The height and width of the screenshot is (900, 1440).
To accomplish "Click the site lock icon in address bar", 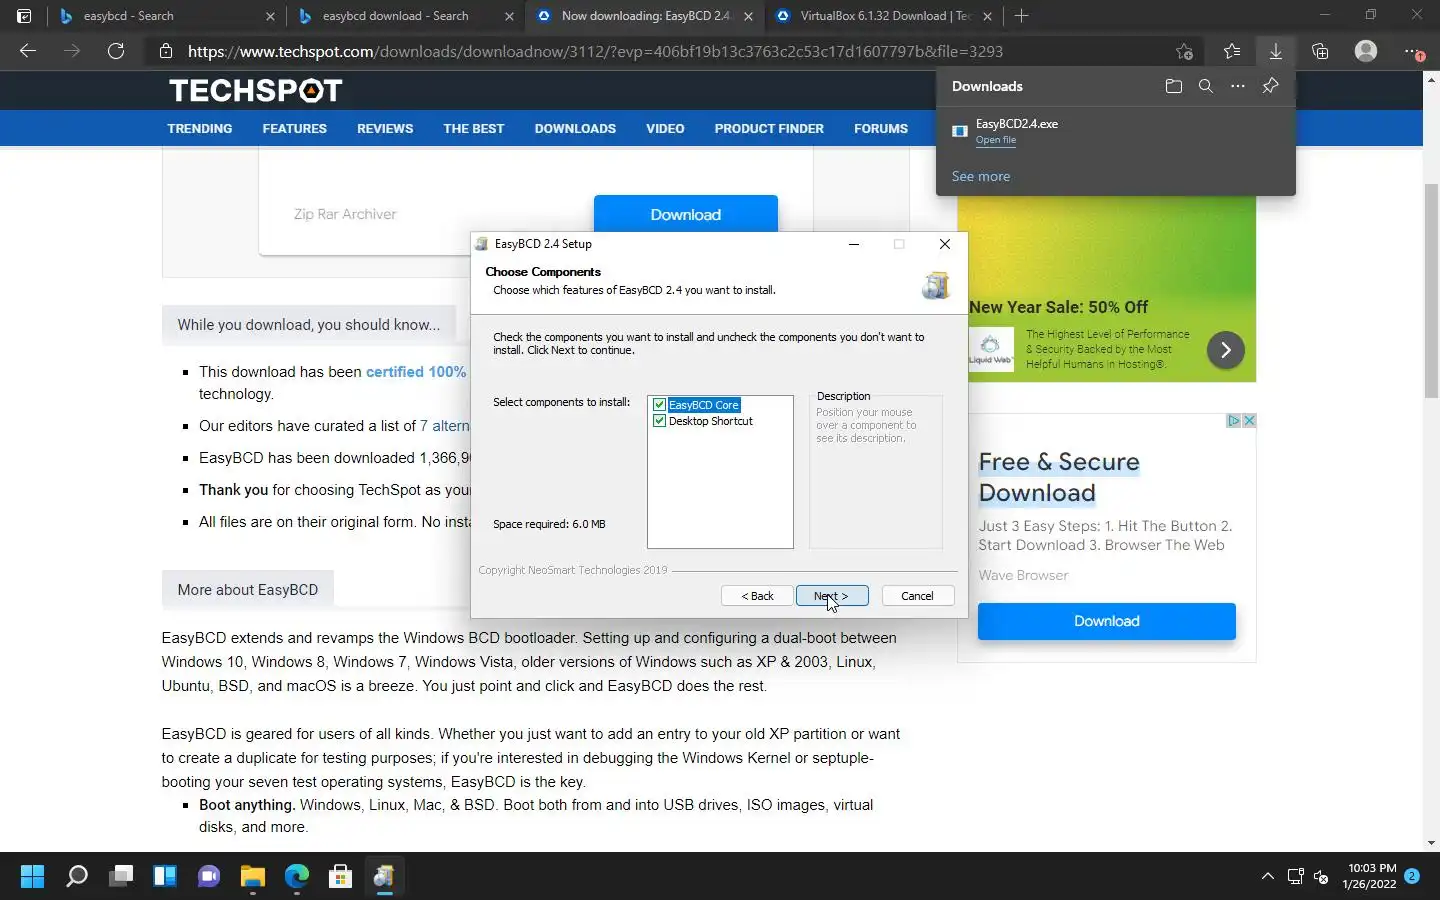I will click(166, 51).
